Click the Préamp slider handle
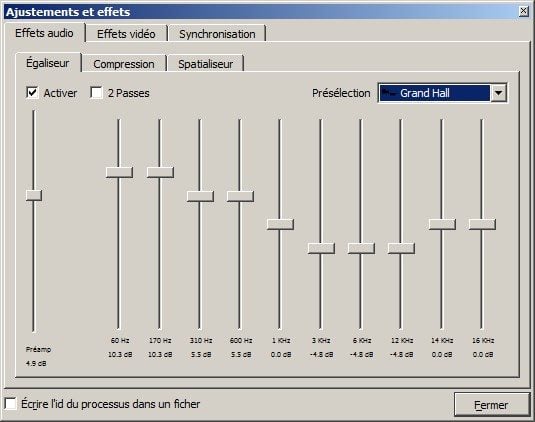 point(34,195)
